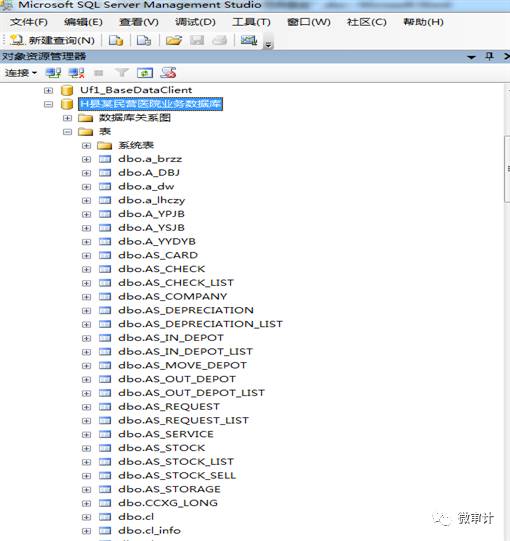The image size is (510, 541).
Task: Open the 编辑(E) menu
Action: 83,22
